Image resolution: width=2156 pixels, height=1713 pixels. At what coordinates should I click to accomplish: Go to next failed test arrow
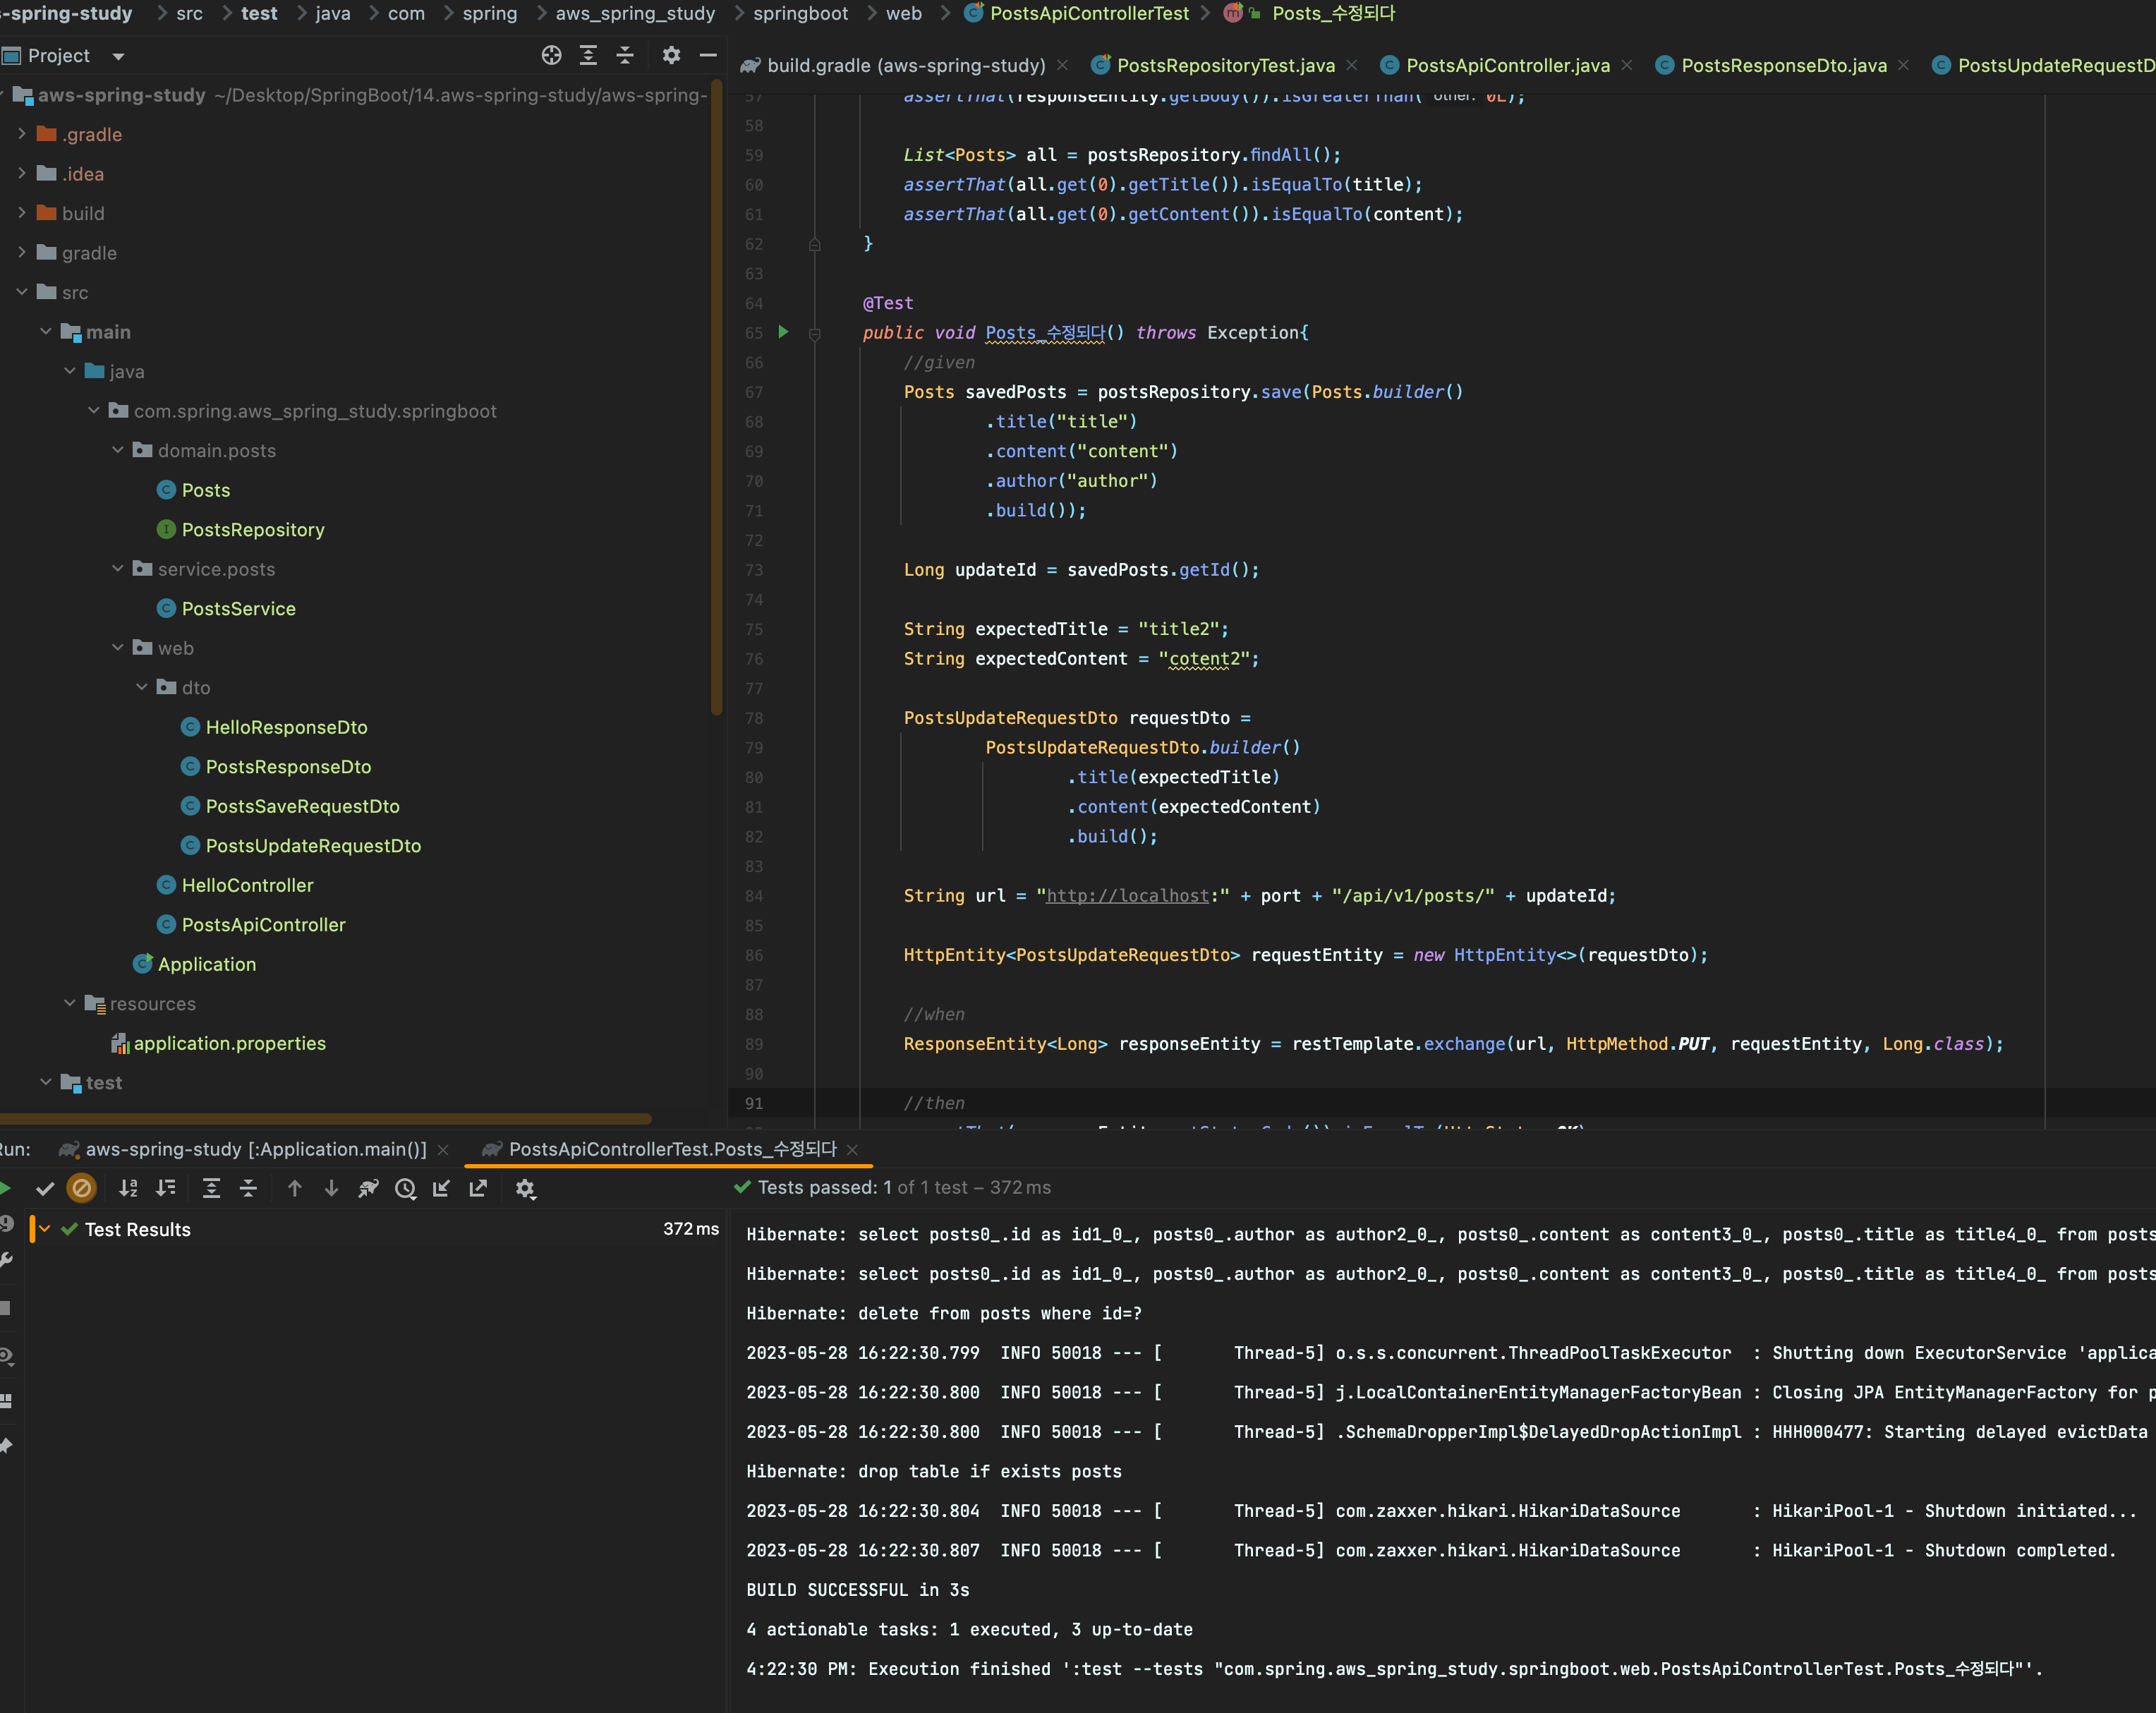(x=331, y=1189)
